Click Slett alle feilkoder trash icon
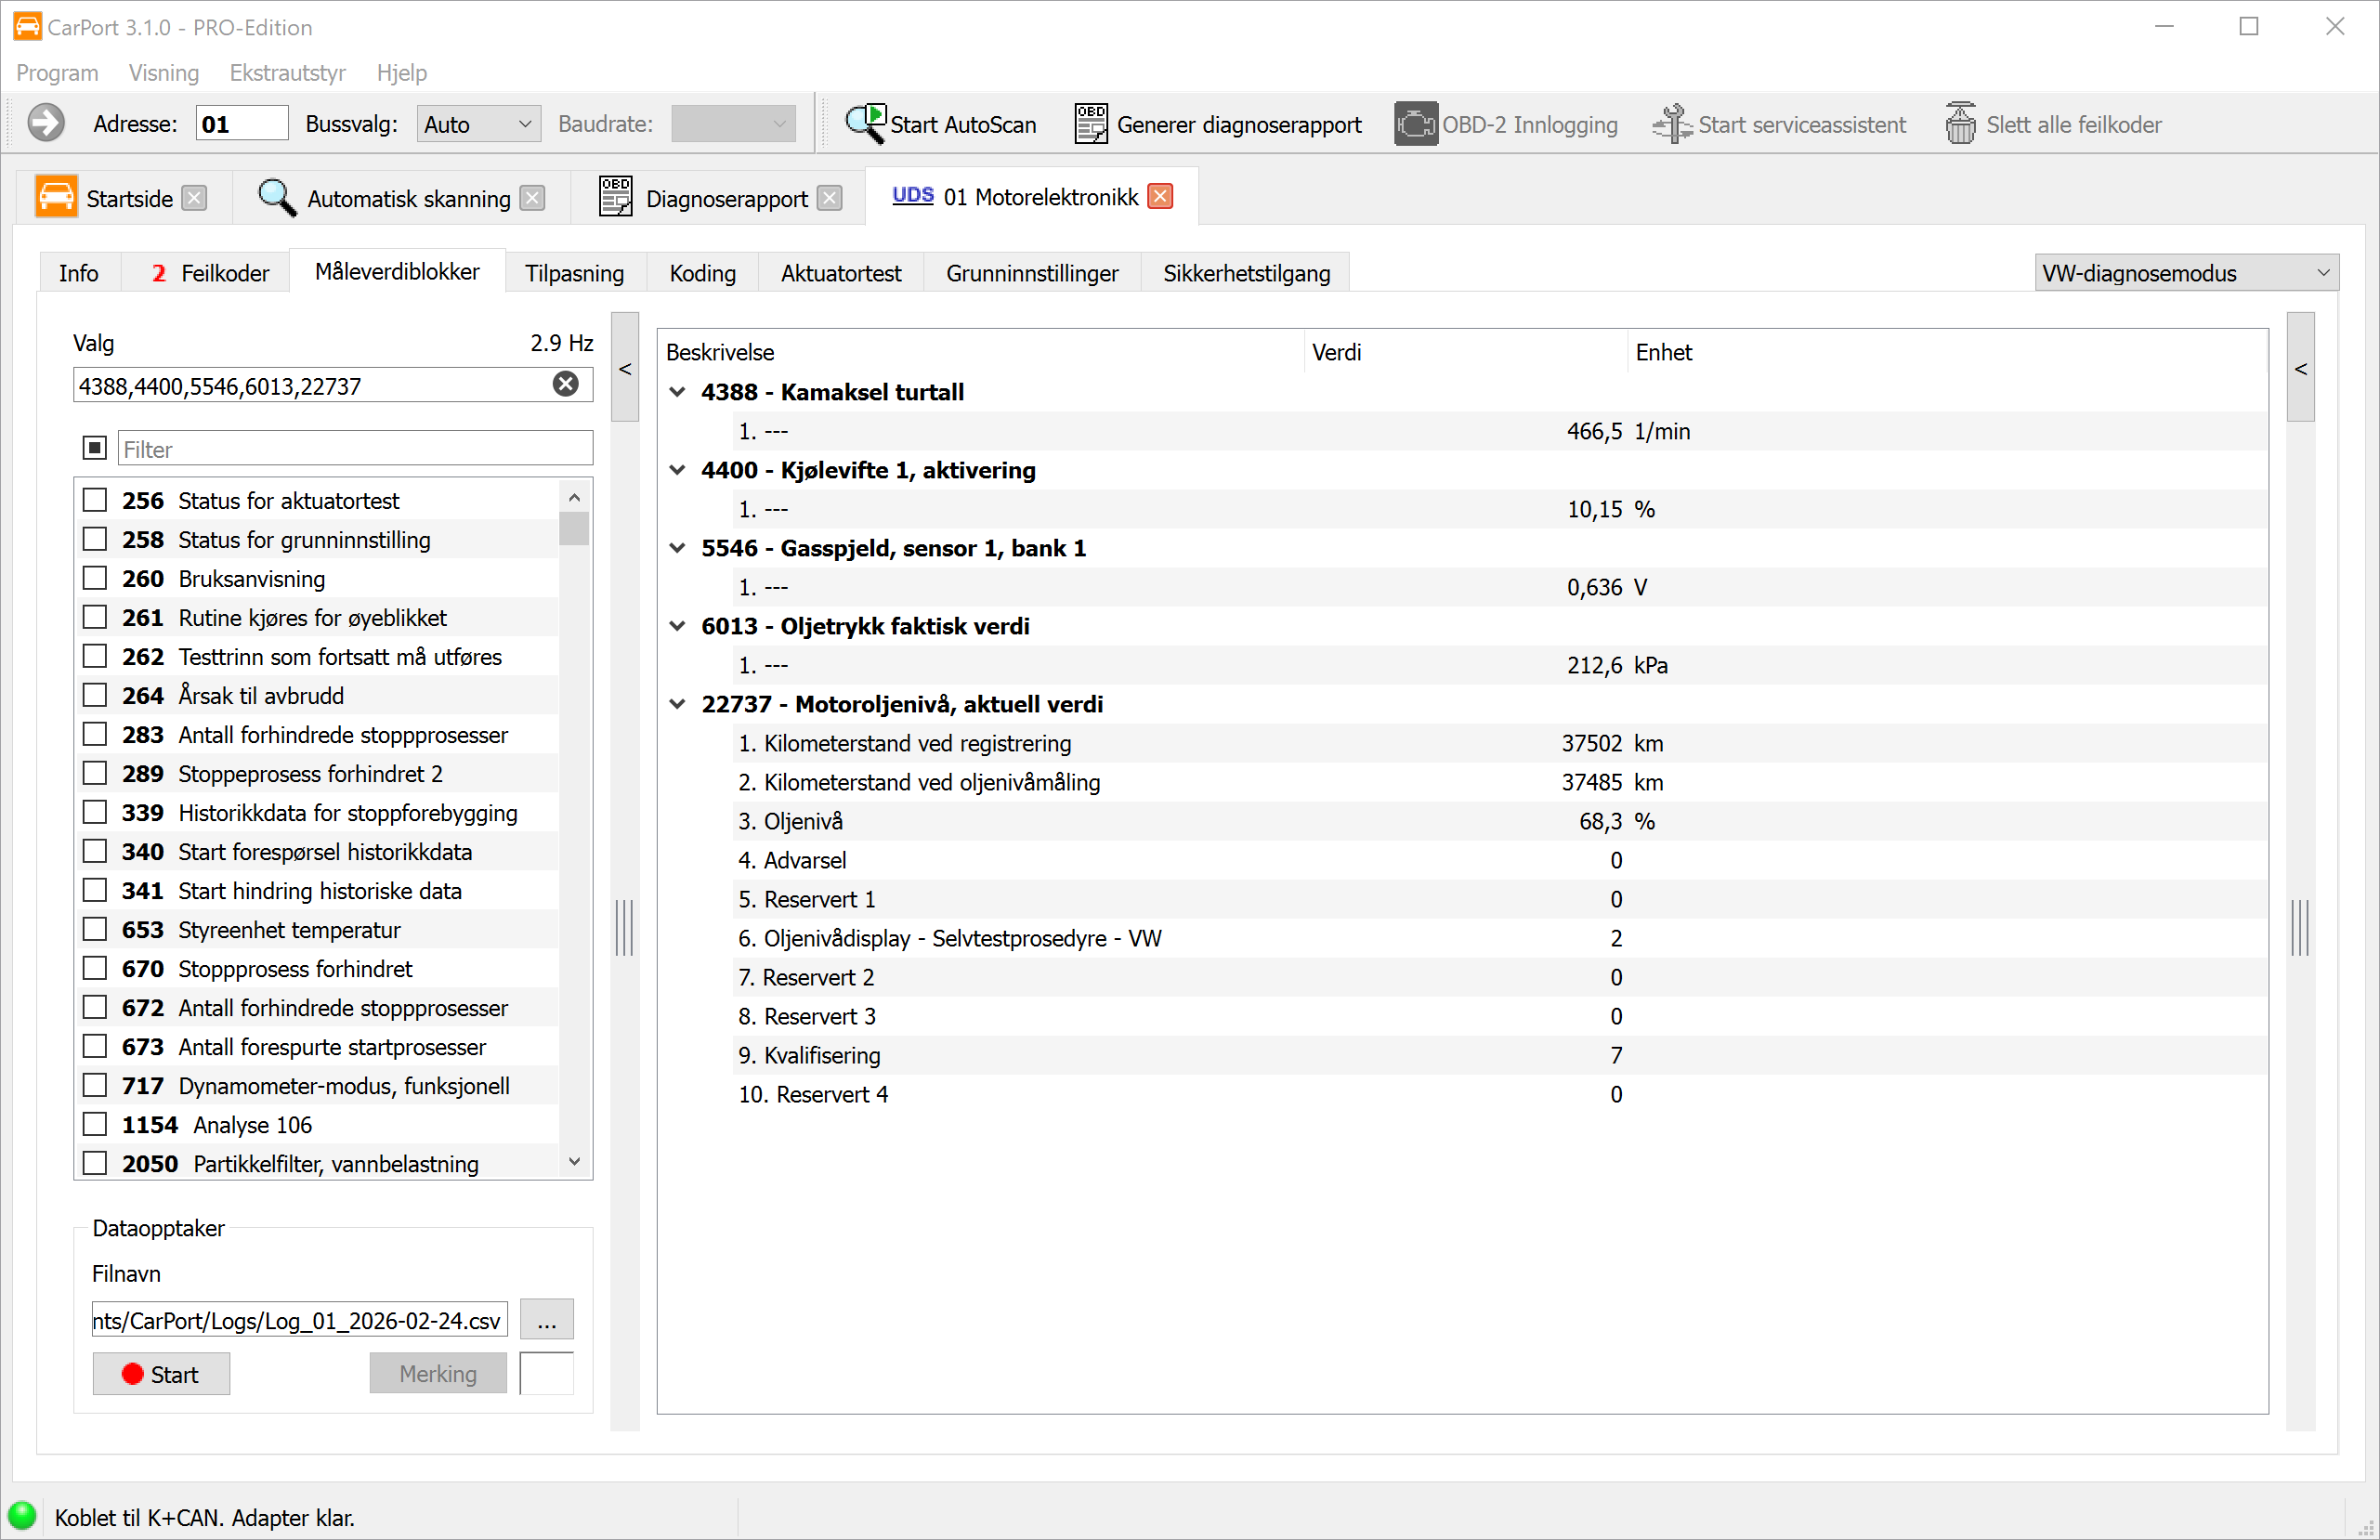This screenshot has width=2380, height=1540. click(1960, 124)
